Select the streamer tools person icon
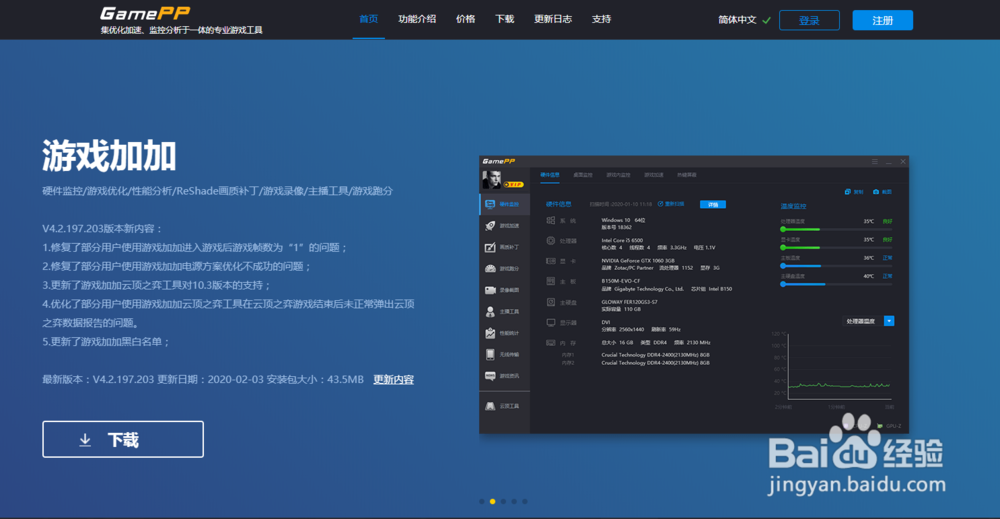 click(490, 312)
